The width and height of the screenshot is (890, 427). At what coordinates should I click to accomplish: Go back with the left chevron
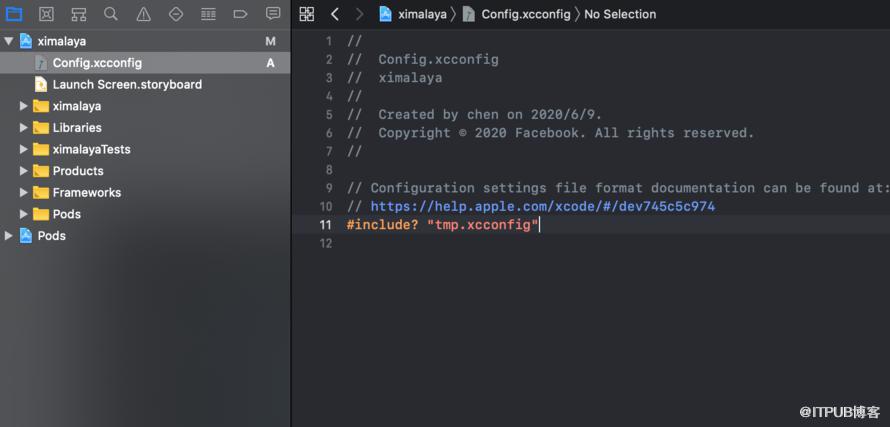tap(335, 14)
